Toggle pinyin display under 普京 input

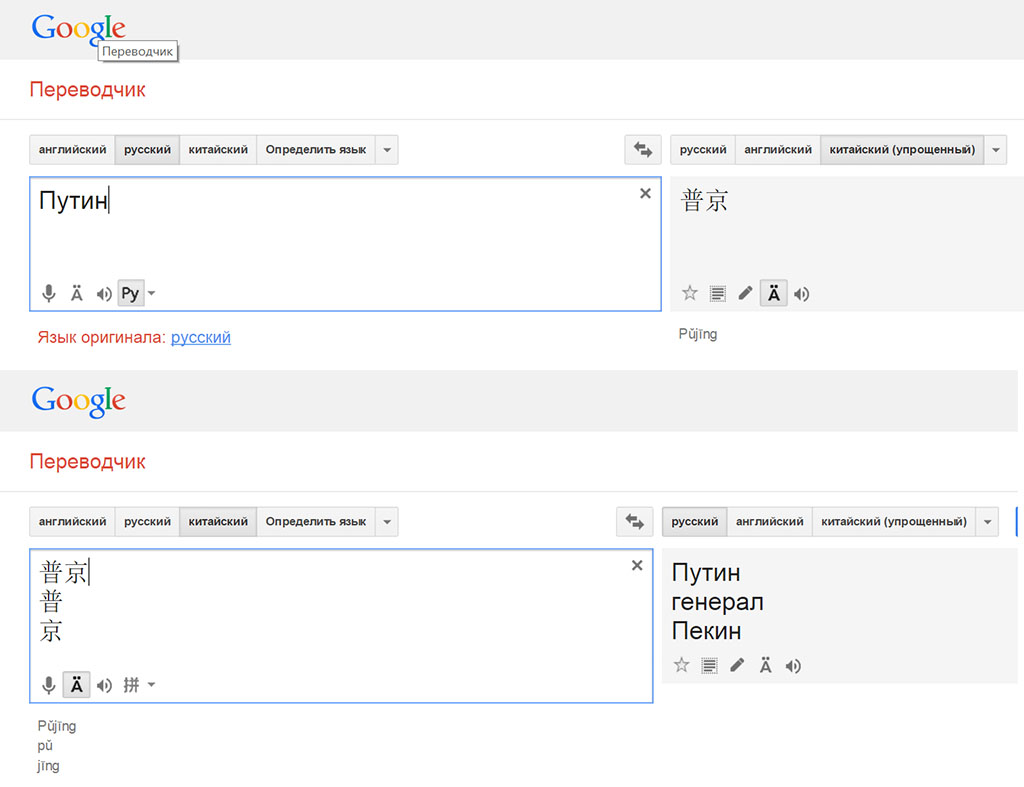(x=76, y=685)
